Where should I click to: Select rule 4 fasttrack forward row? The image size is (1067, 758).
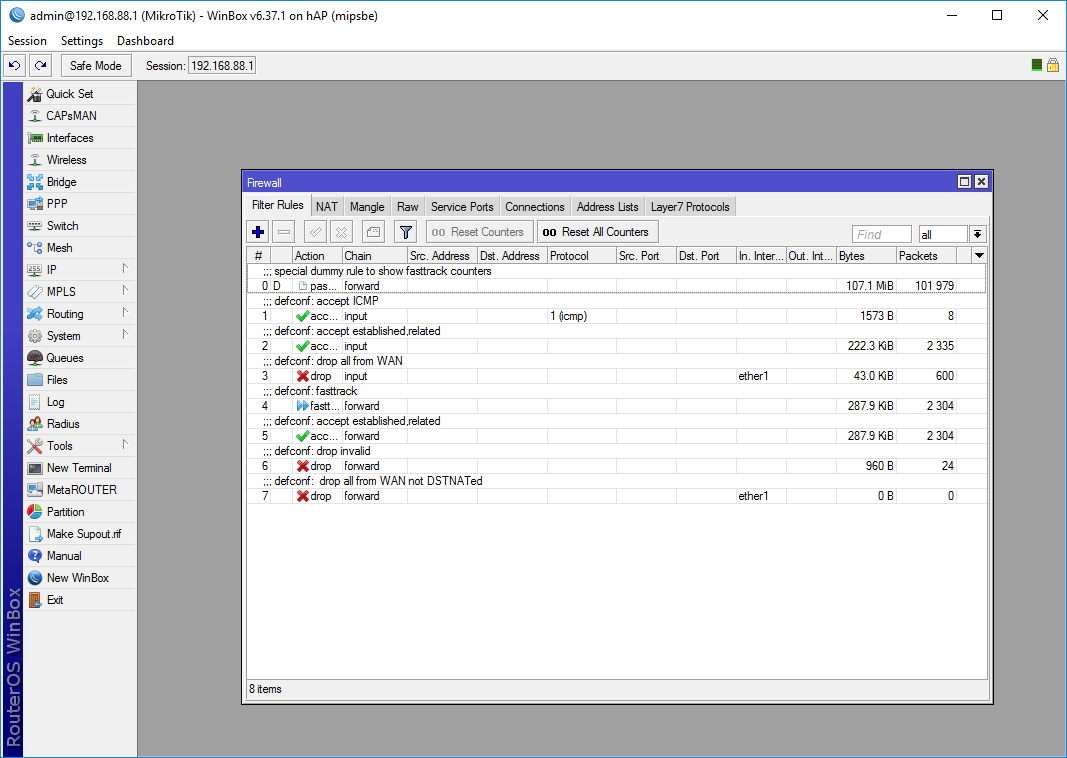coord(617,406)
